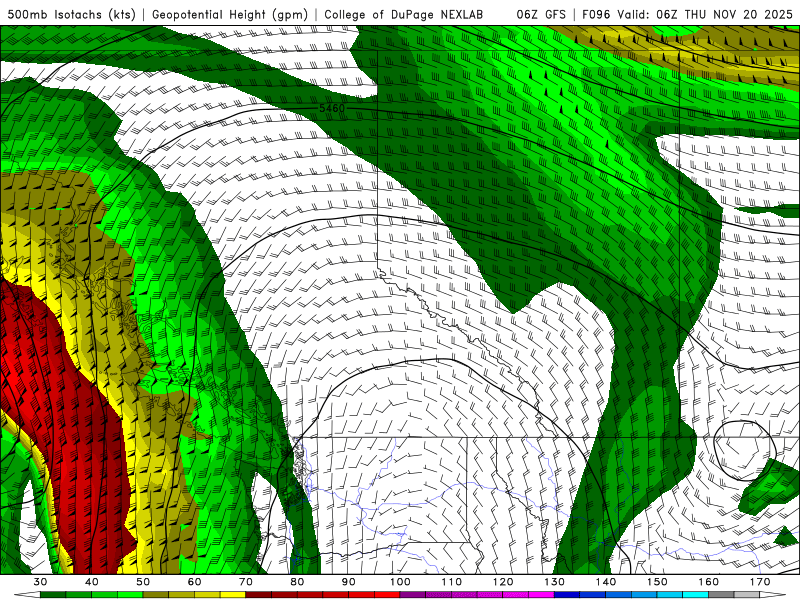Click the '80' value on the color scale
800x600 pixels.
coord(297,582)
